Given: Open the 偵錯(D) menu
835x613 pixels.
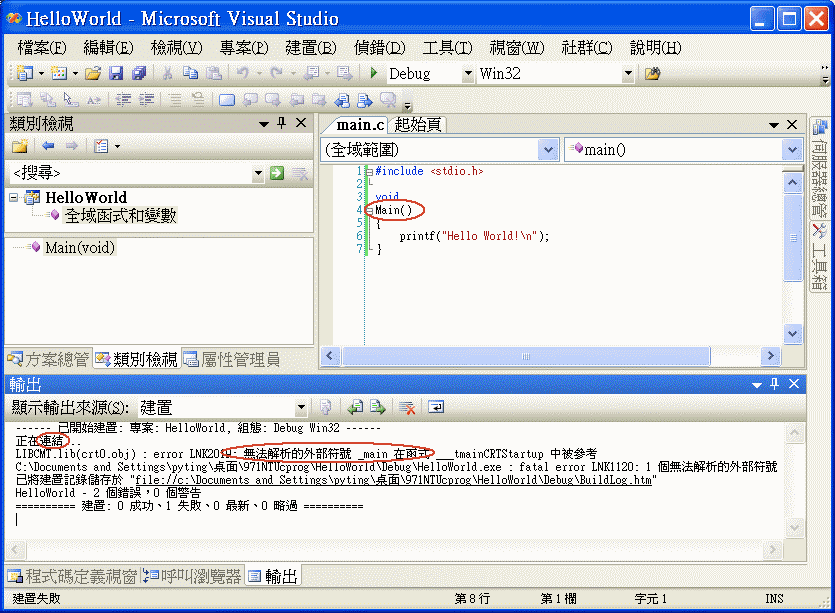Looking at the screenshot, I should pyautogui.click(x=379, y=47).
